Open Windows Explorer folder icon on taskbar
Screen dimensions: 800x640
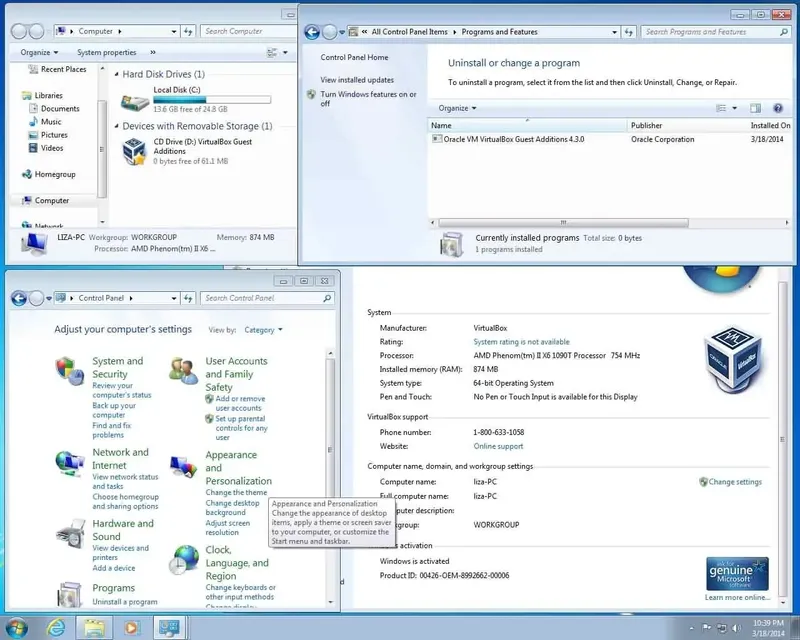click(94, 628)
